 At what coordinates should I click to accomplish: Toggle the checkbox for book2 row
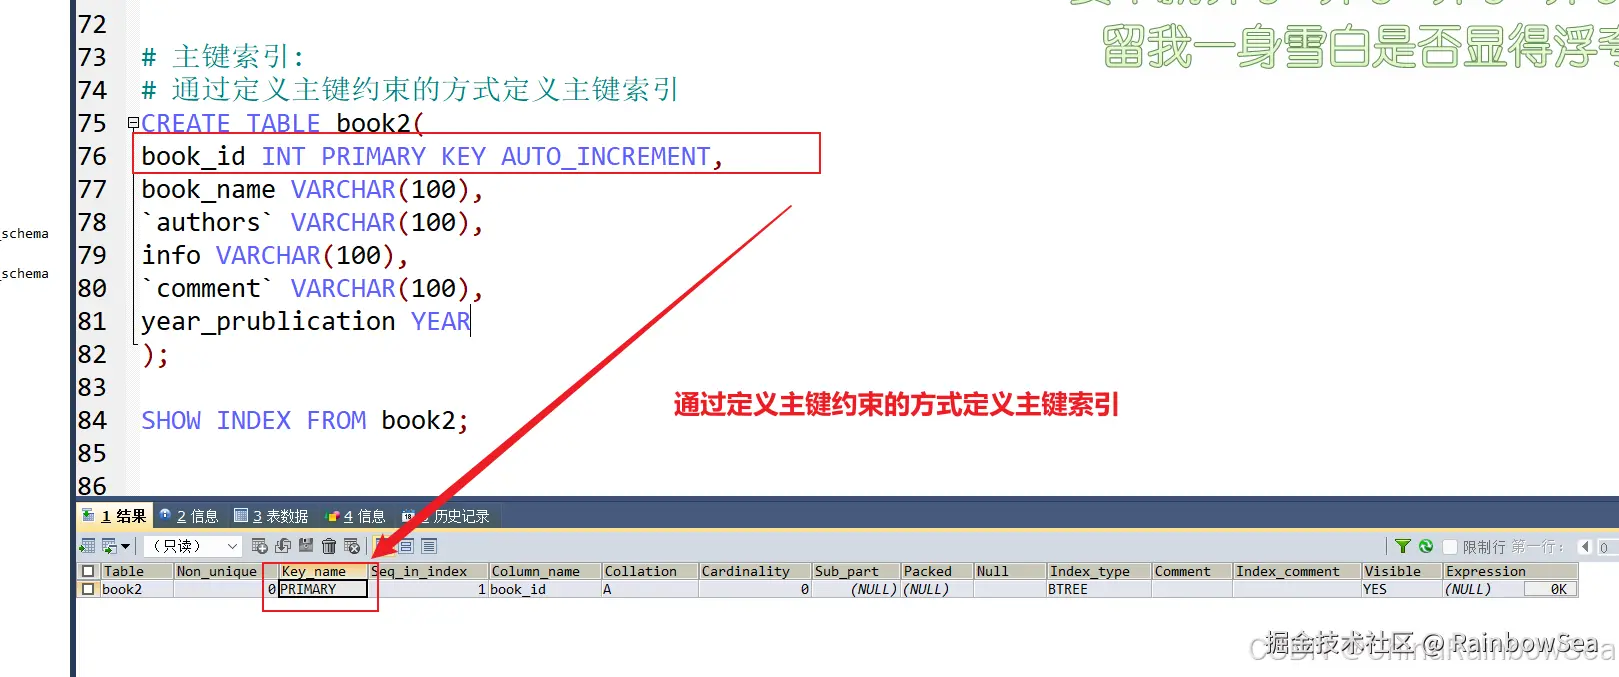coord(88,589)
